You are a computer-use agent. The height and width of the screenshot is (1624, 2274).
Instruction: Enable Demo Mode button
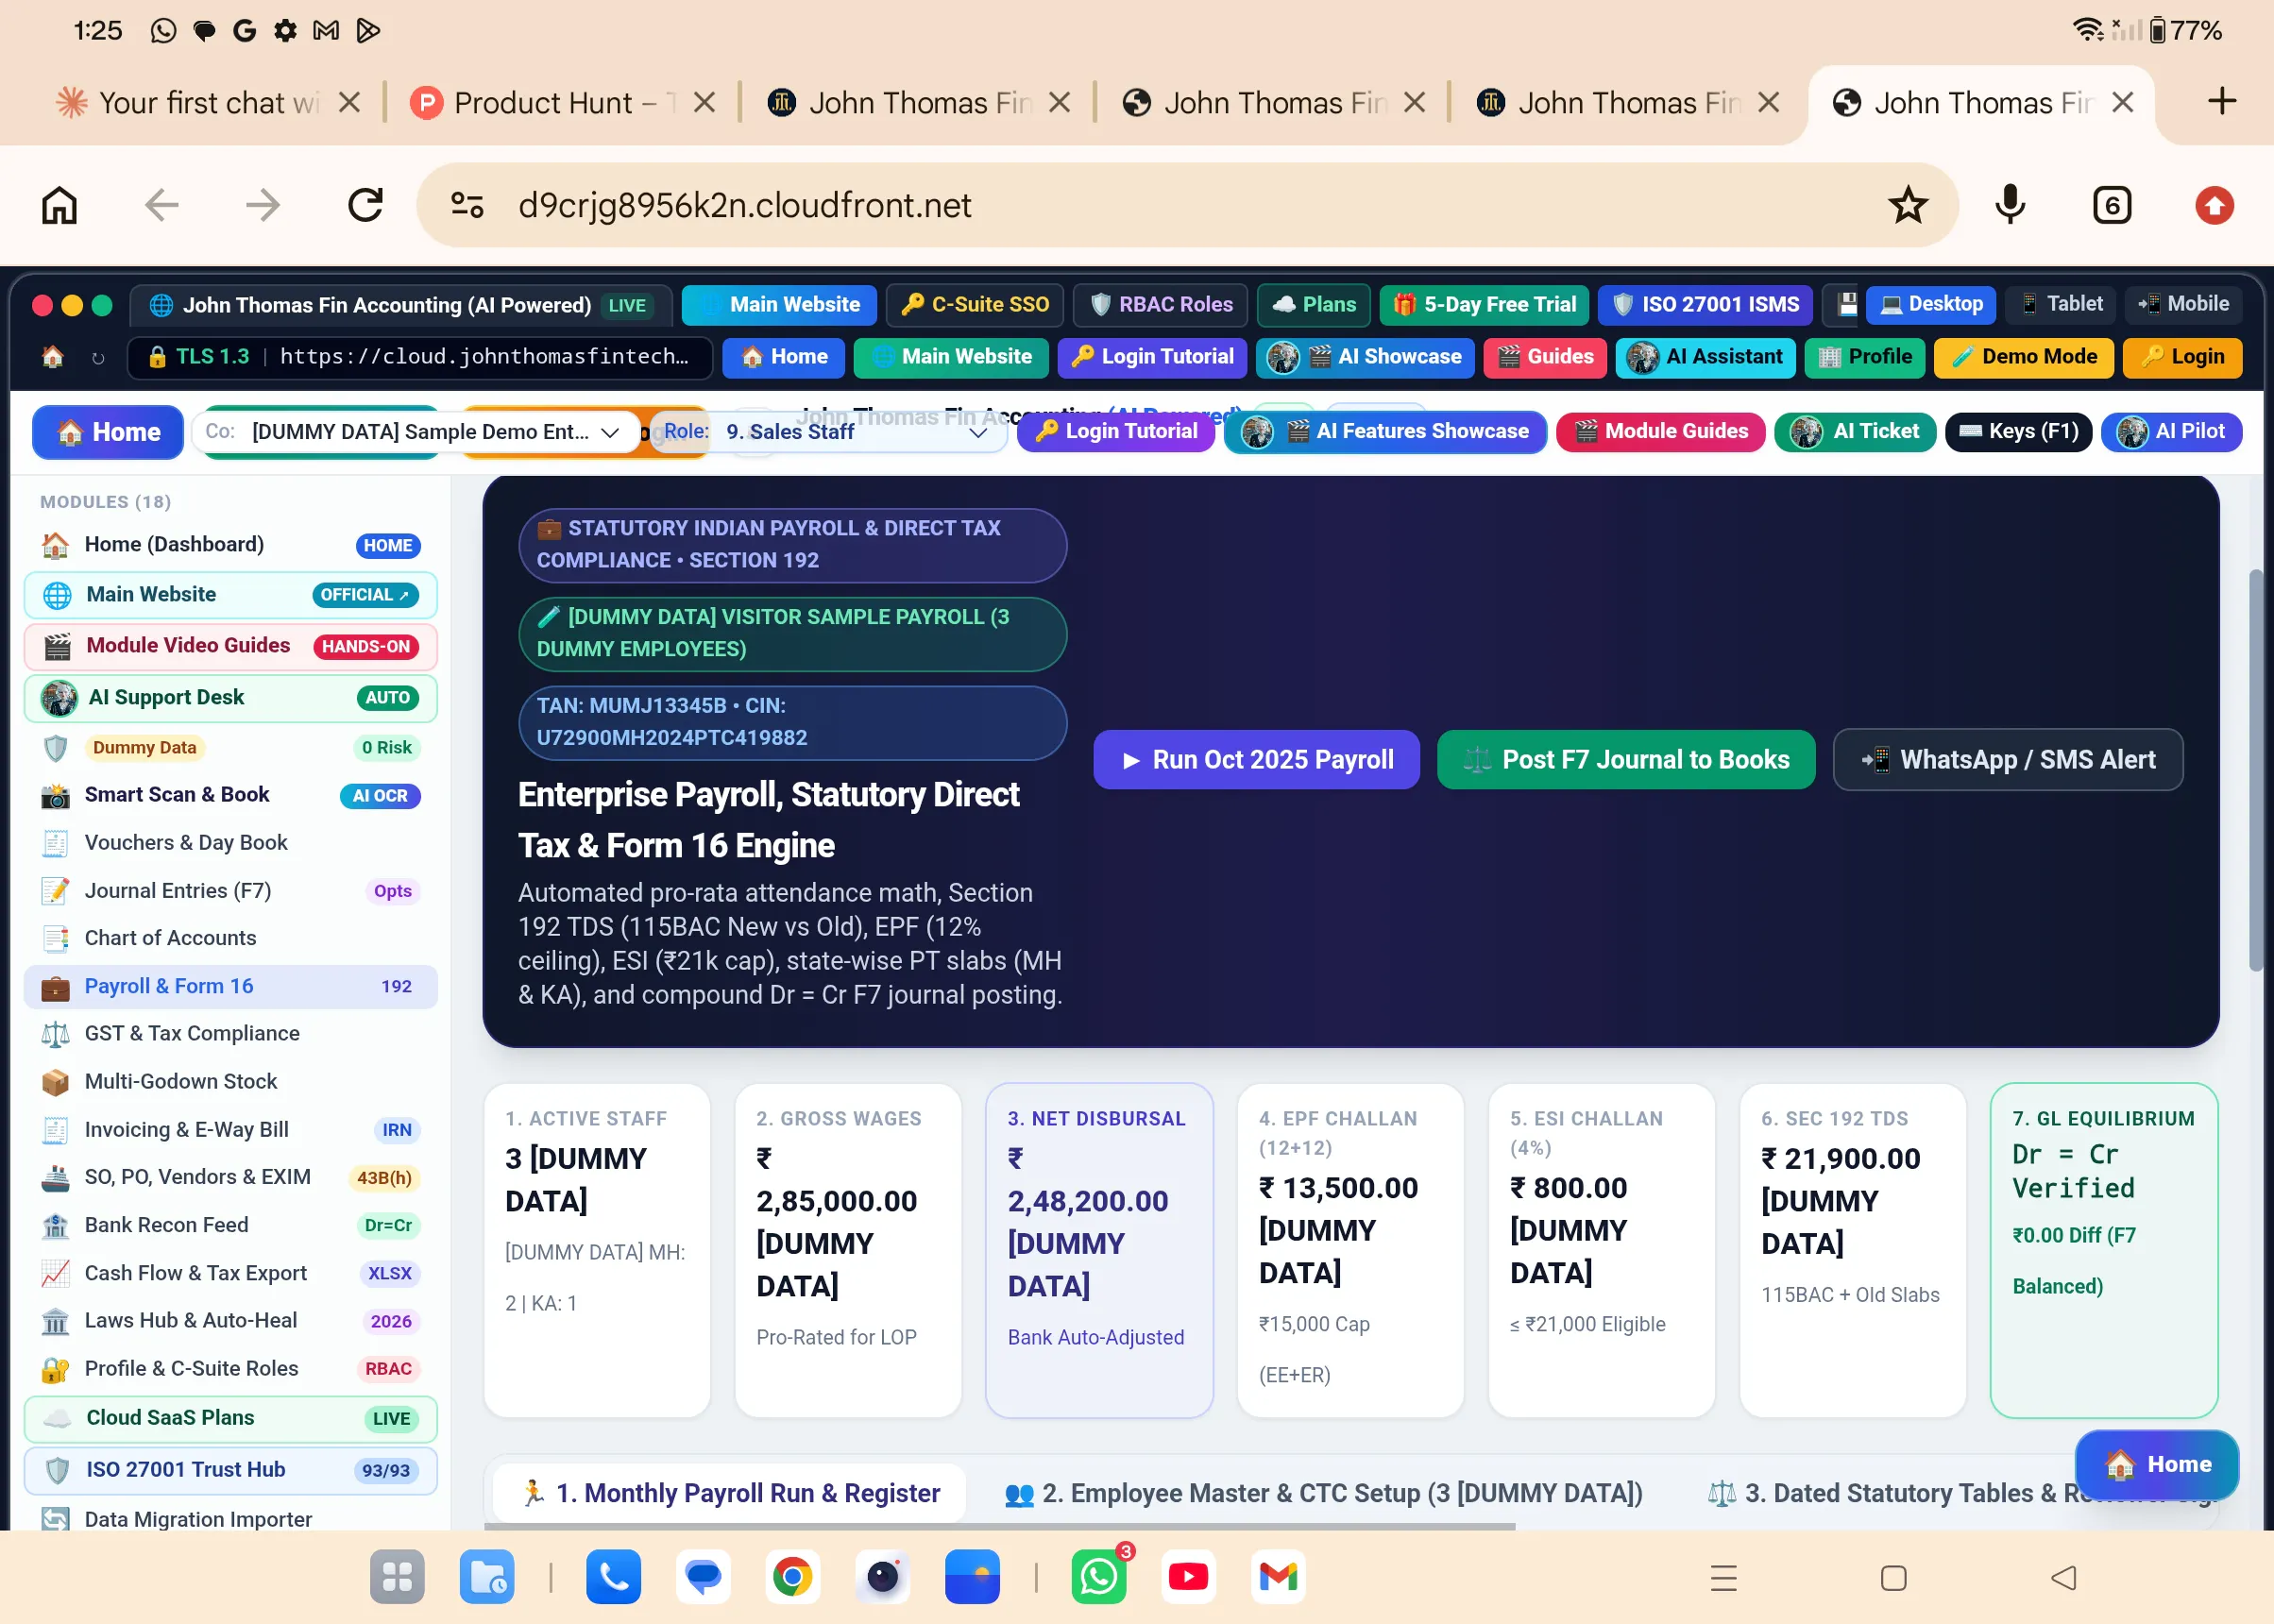pos(2023,357)
